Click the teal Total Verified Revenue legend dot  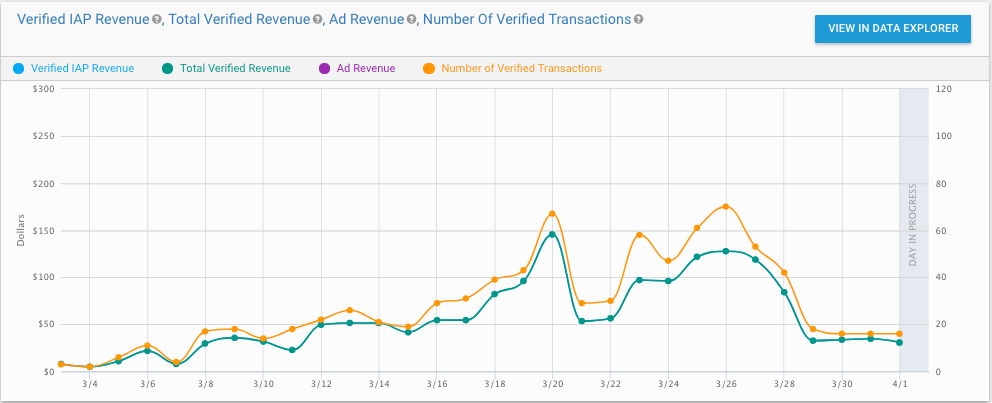pyautogui.click(x=169, y=69)
